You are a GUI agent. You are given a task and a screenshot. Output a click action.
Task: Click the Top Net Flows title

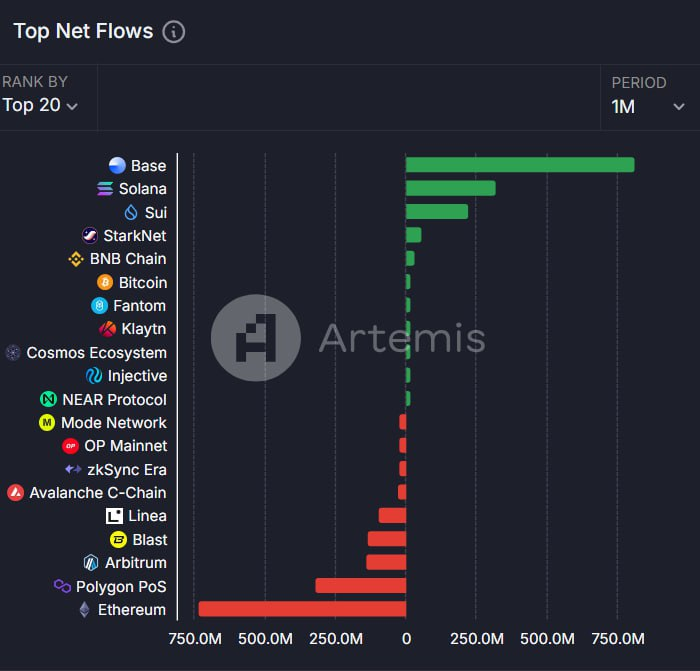click(83, 31)
